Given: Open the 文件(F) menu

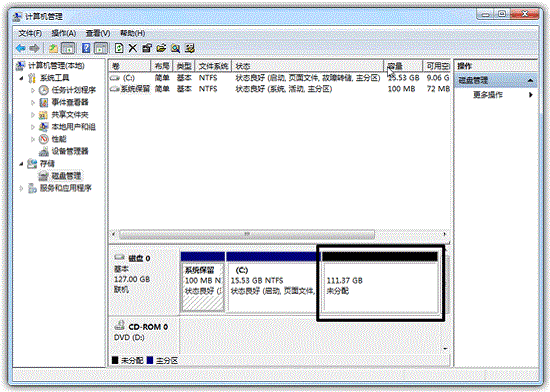Looking at the screenshot, I should click(x=30, y=33).
